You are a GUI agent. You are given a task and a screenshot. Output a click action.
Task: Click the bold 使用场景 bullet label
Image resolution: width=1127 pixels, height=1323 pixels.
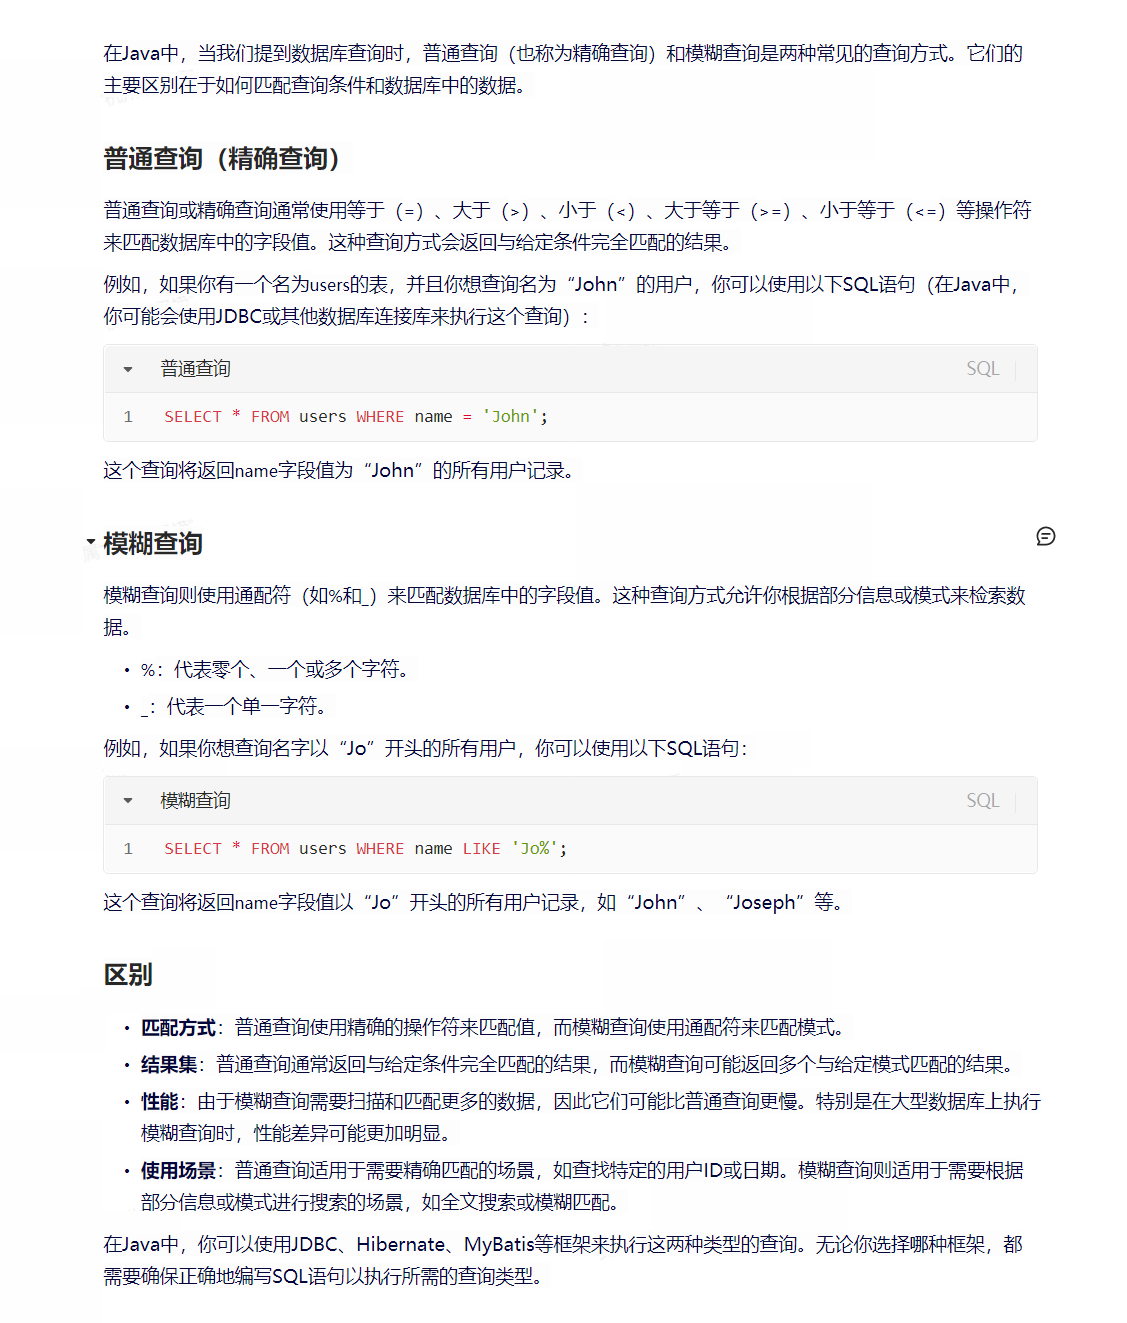click(178, 1171)
